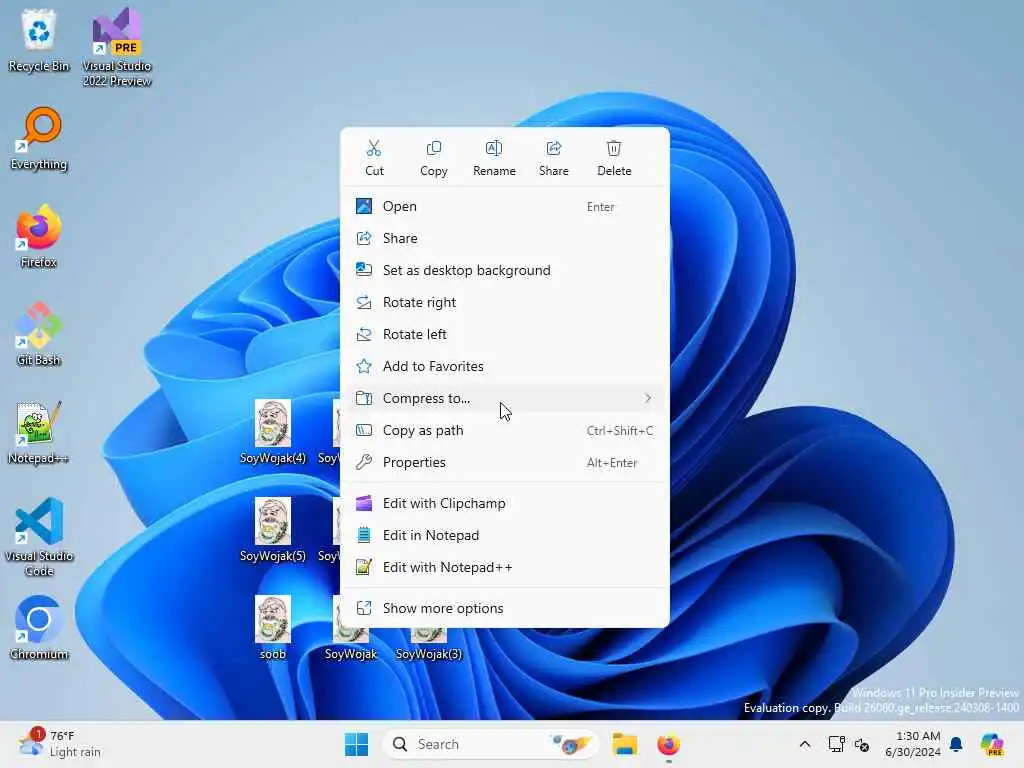Viewport: 1024px width, 768px height.
Task: Click the taskbar Search box
Action: (x=490, y=744)
